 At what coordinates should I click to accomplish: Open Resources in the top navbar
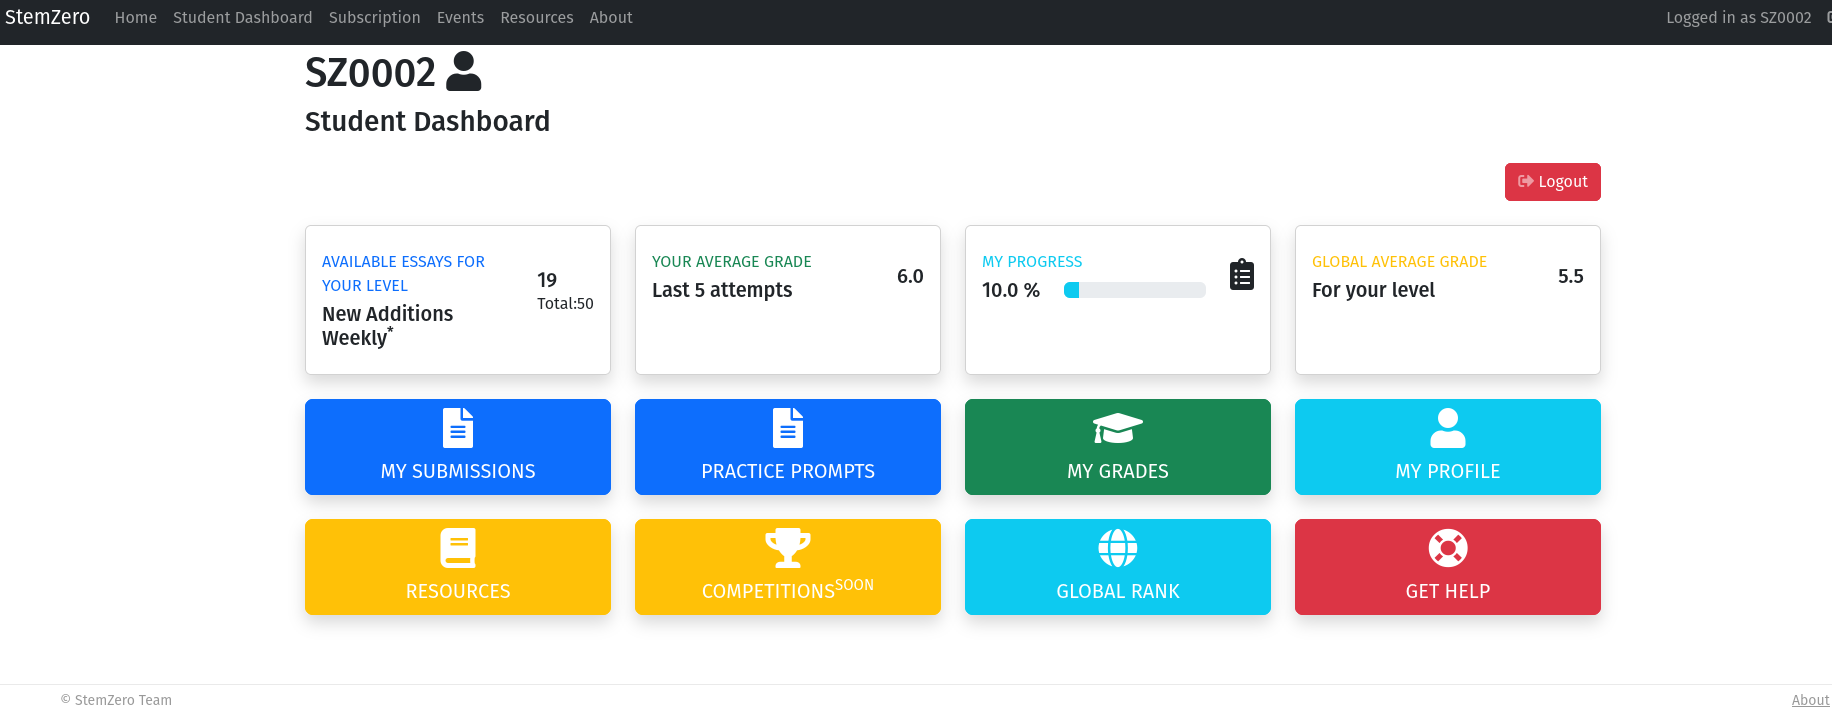537,18
